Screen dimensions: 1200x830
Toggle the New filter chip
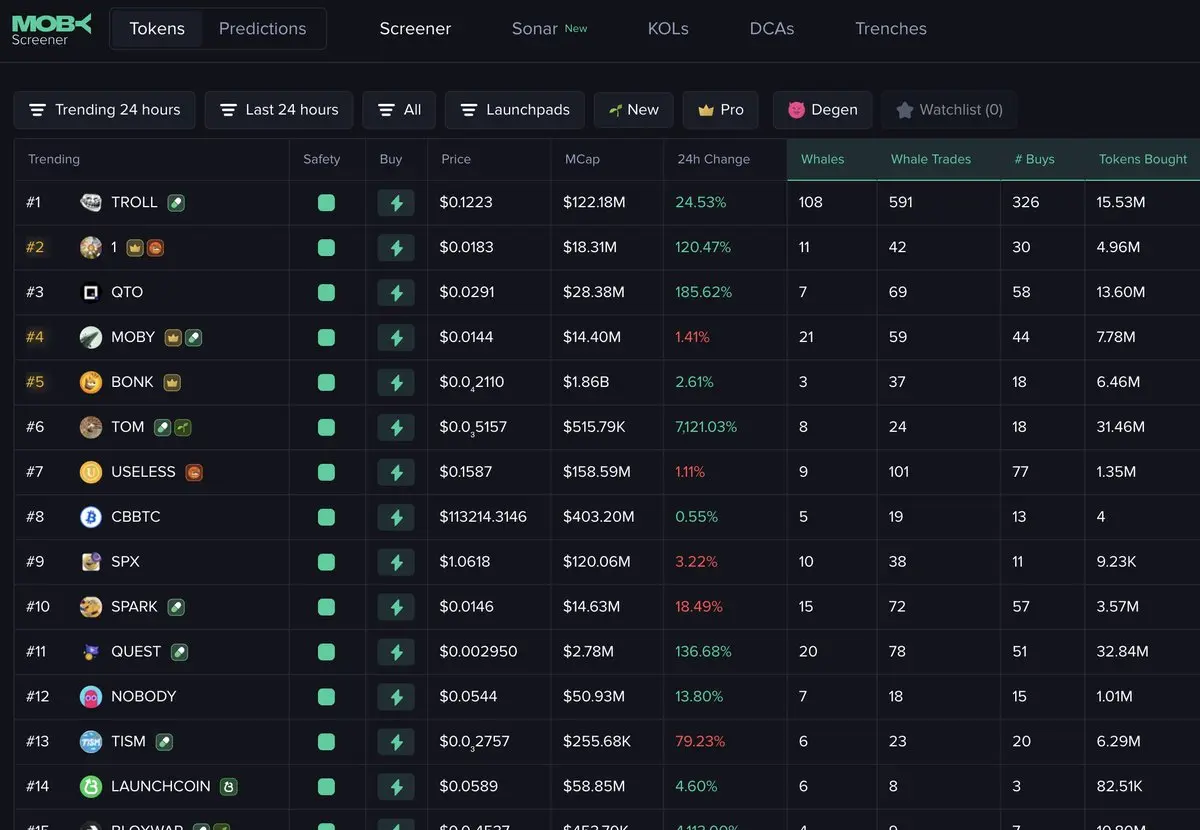point(633,110)
